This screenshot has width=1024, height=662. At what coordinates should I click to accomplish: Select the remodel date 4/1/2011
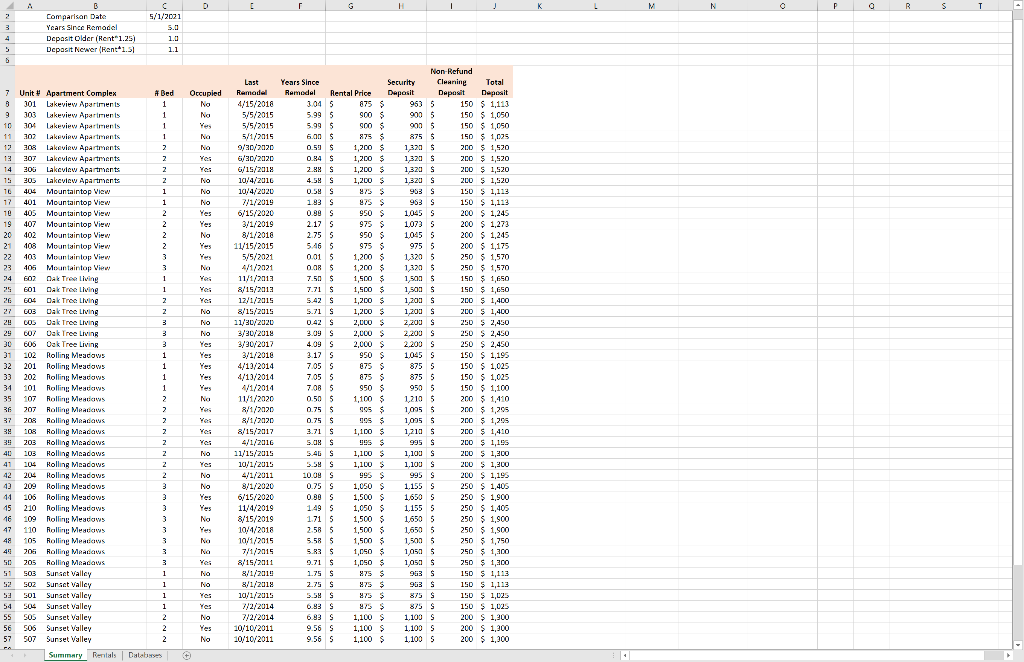click(x=252, y=475)
